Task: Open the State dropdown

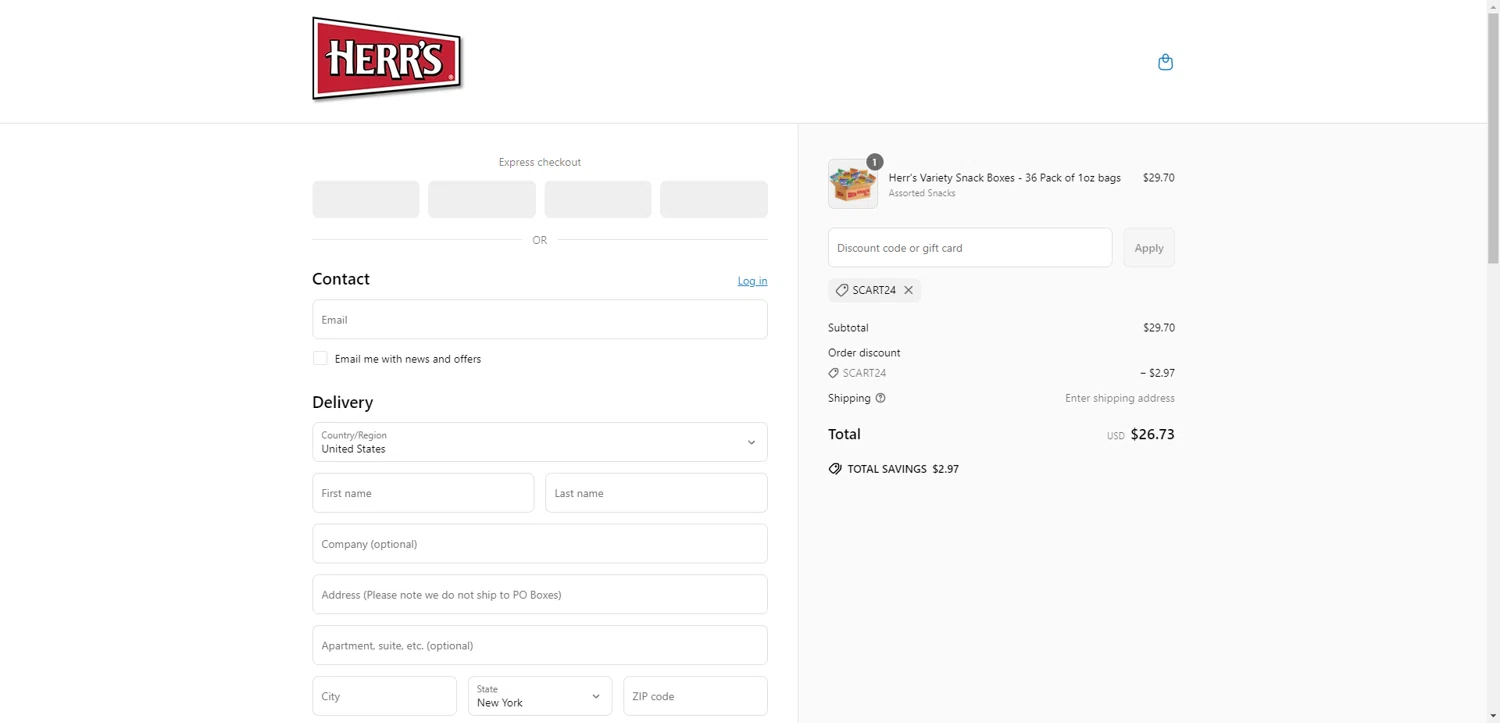Action: [540, 696]
